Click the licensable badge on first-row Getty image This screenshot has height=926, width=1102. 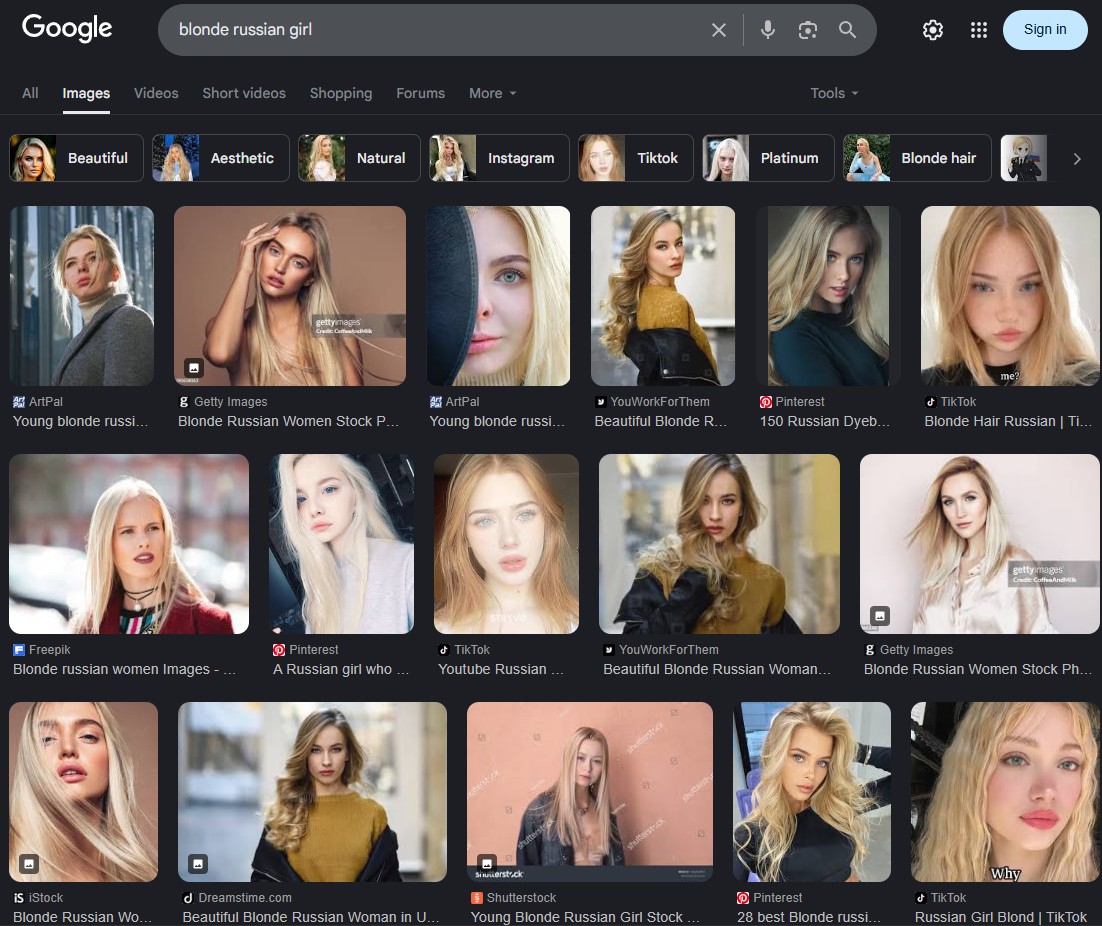(194, 367)
